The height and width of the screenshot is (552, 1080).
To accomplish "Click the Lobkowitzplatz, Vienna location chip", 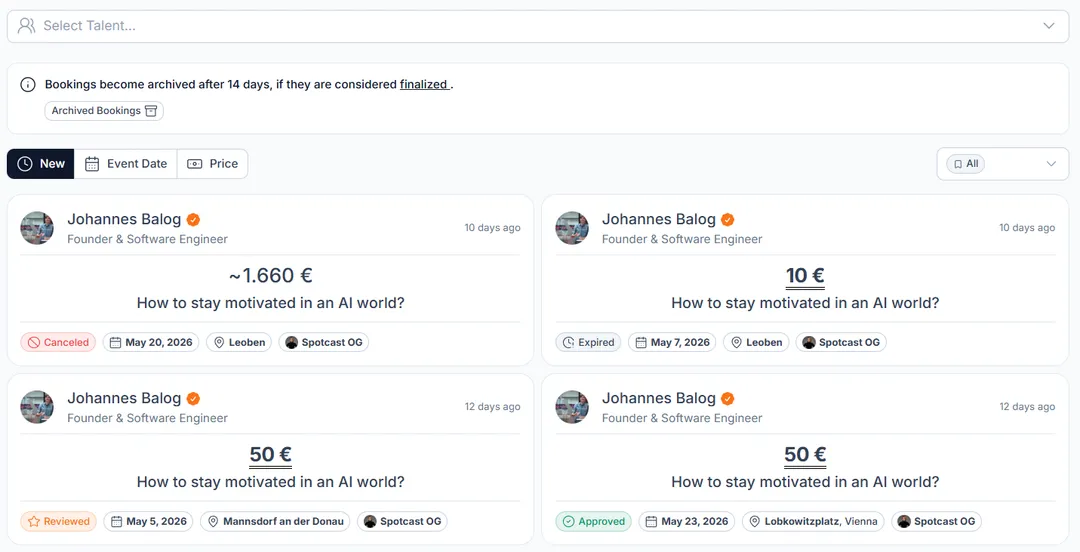I will pos(813,522).
